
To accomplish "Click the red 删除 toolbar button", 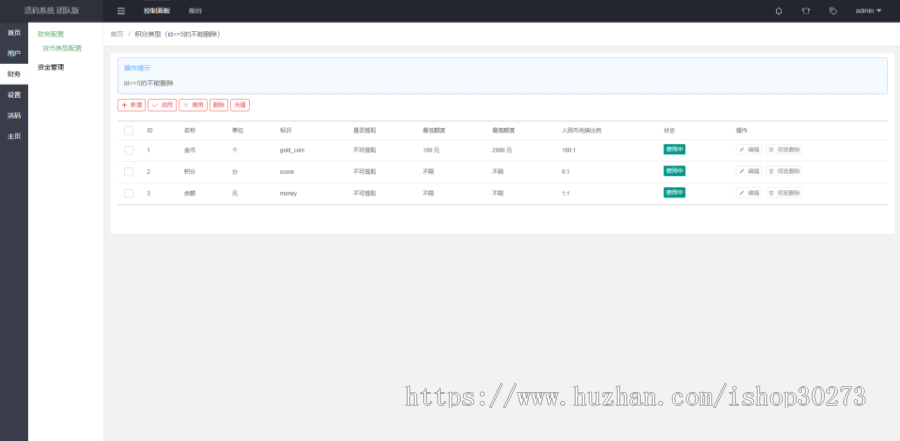I will coord(219,105).
